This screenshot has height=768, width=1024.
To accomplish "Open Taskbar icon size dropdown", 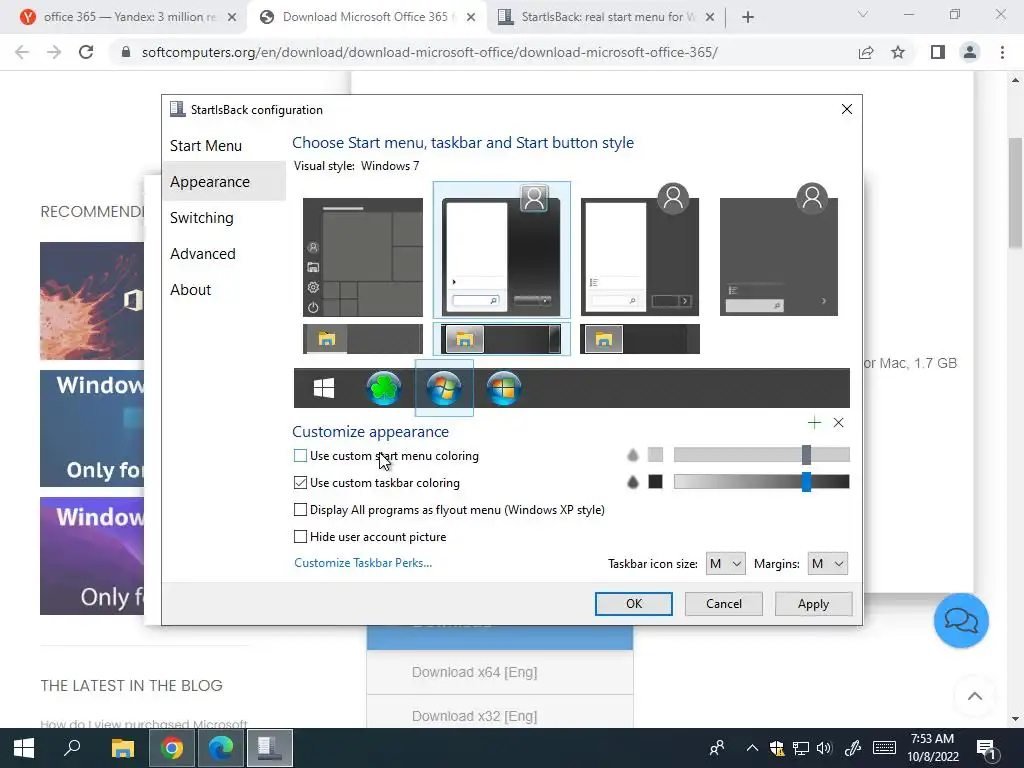I will point(725,564).
